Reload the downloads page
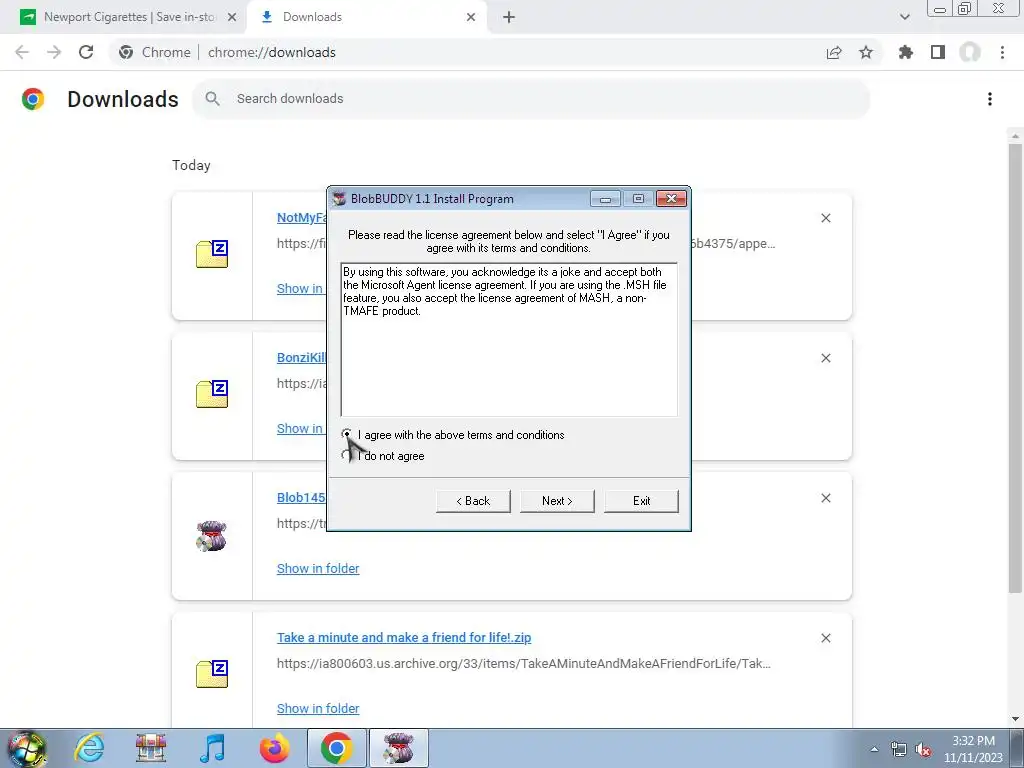 [x=86, y=52]
